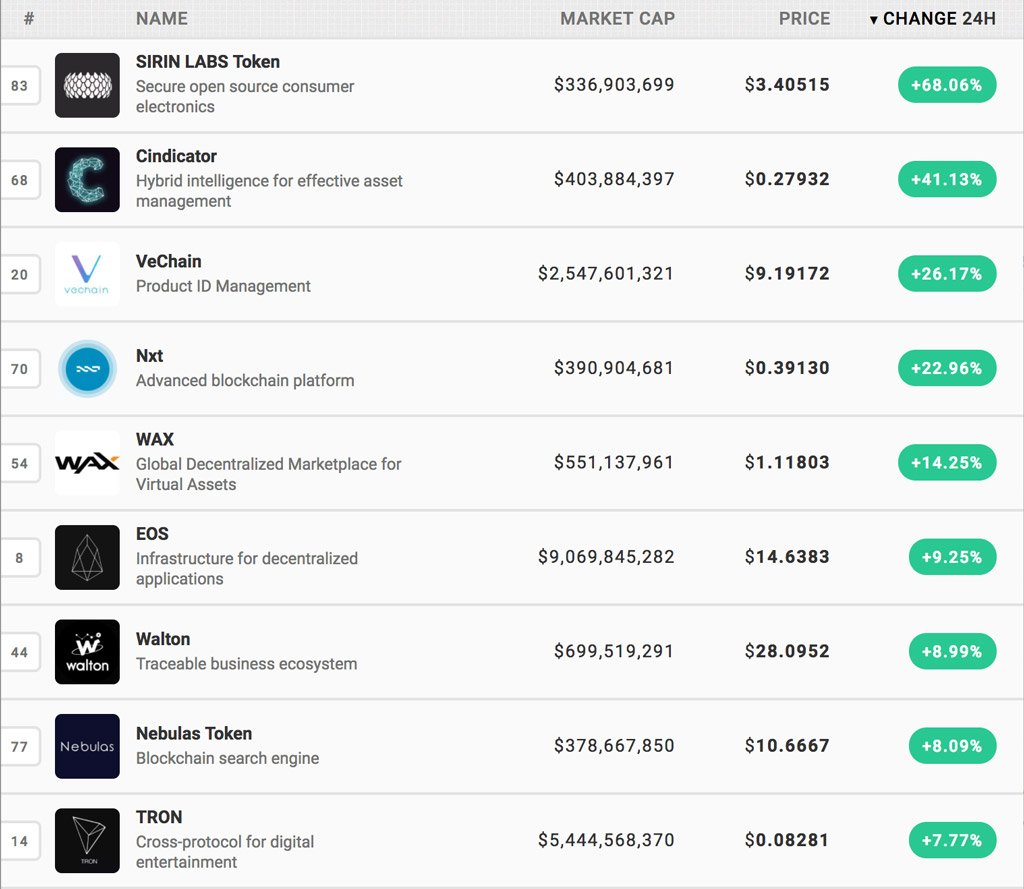
Task: Click the SIRIN LABS Token logo icon
Action: tap(87, 86)
